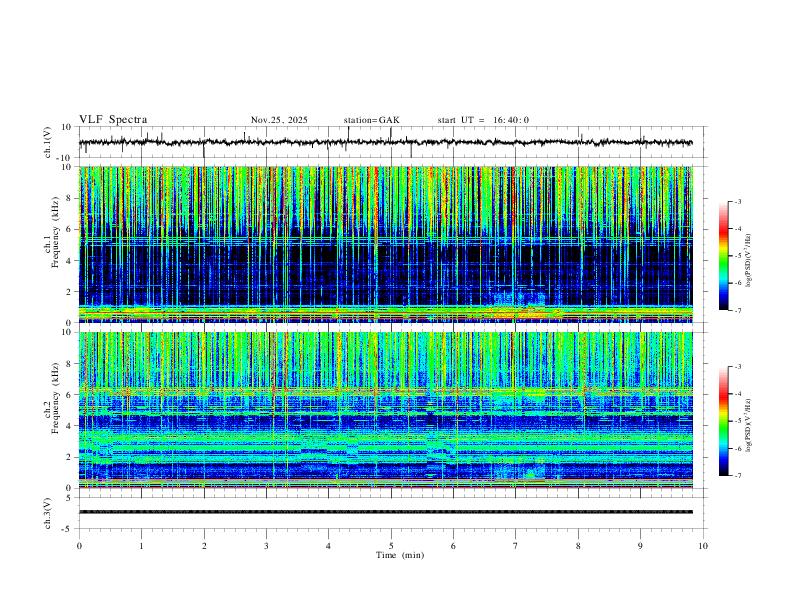Click the "station=GAK" header label
Screen dimensions: 792x612
click(371, 120)
